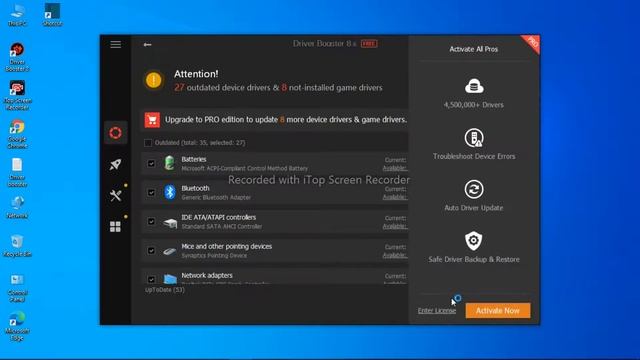Open Microsoft Edge desktop icon
640x360 pixels.
point(17,326)
